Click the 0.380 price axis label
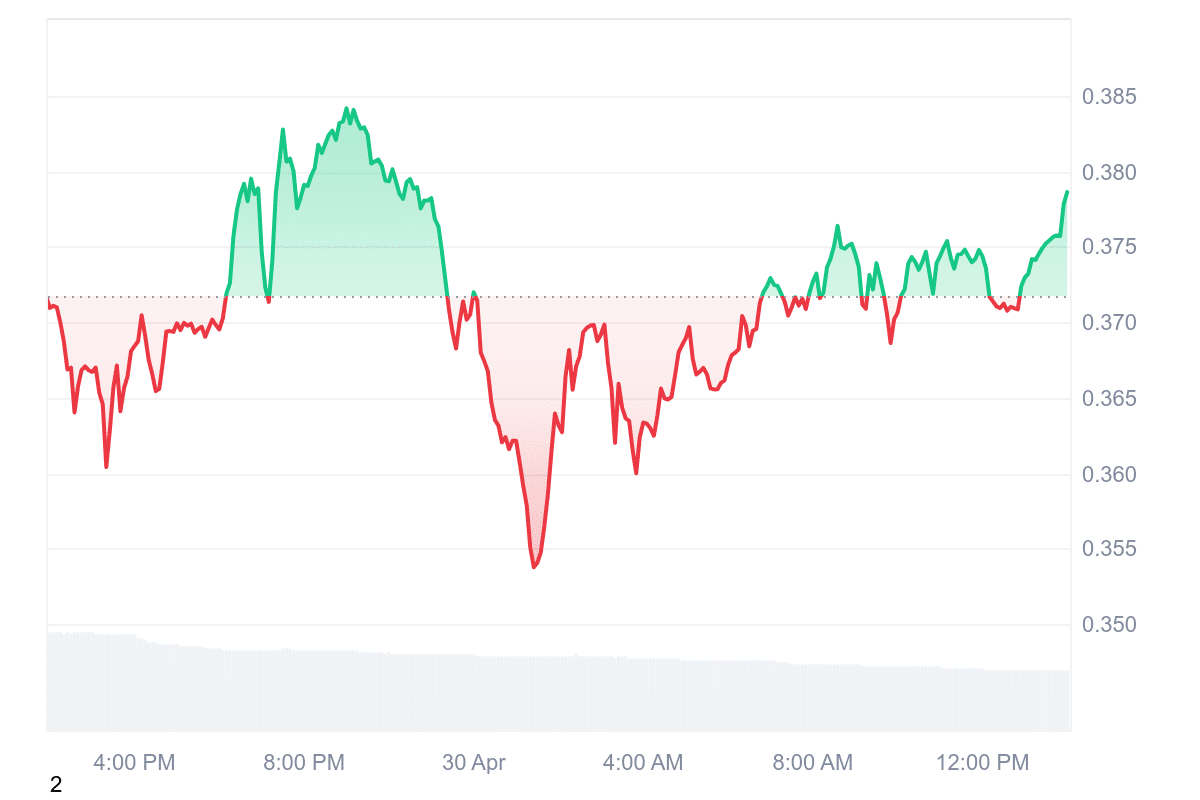1200x800 pixels. (x=1109, y=173)
